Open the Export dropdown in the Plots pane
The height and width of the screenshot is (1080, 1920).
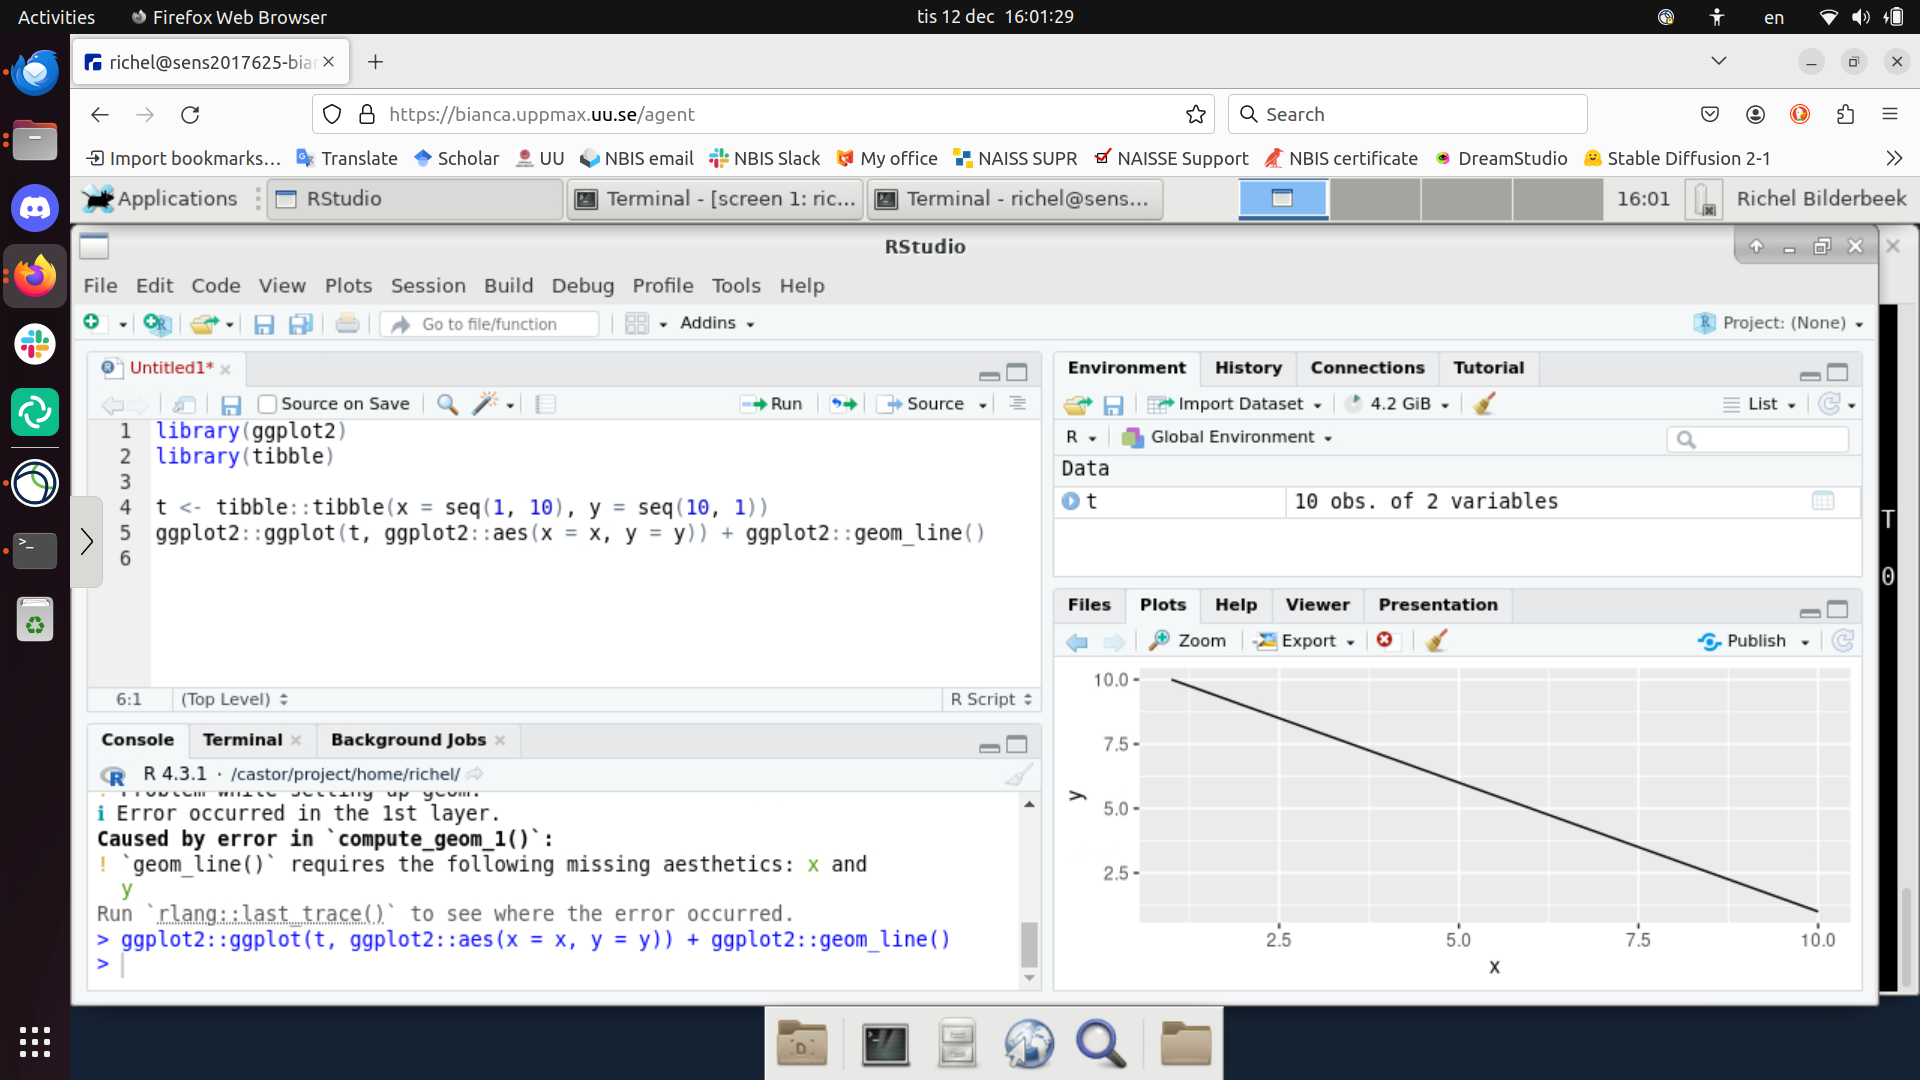[x=1306, y=641]
